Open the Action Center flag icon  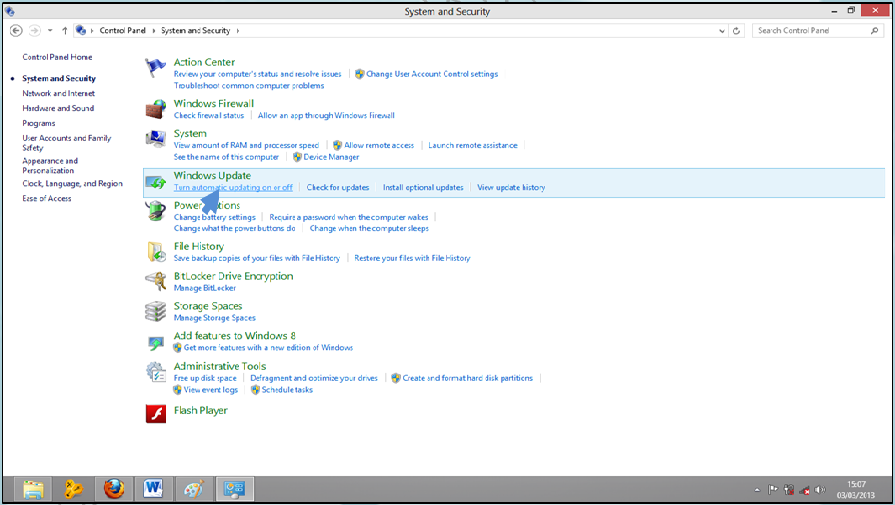[x=155, y=67]
